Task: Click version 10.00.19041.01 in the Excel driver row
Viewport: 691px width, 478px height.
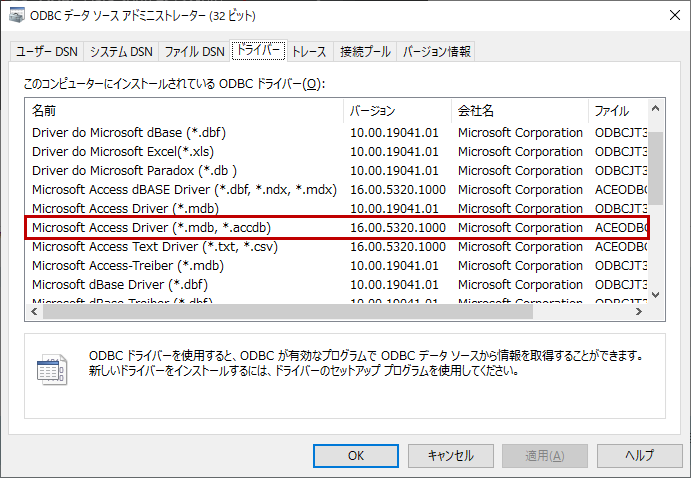Action: 394,152
